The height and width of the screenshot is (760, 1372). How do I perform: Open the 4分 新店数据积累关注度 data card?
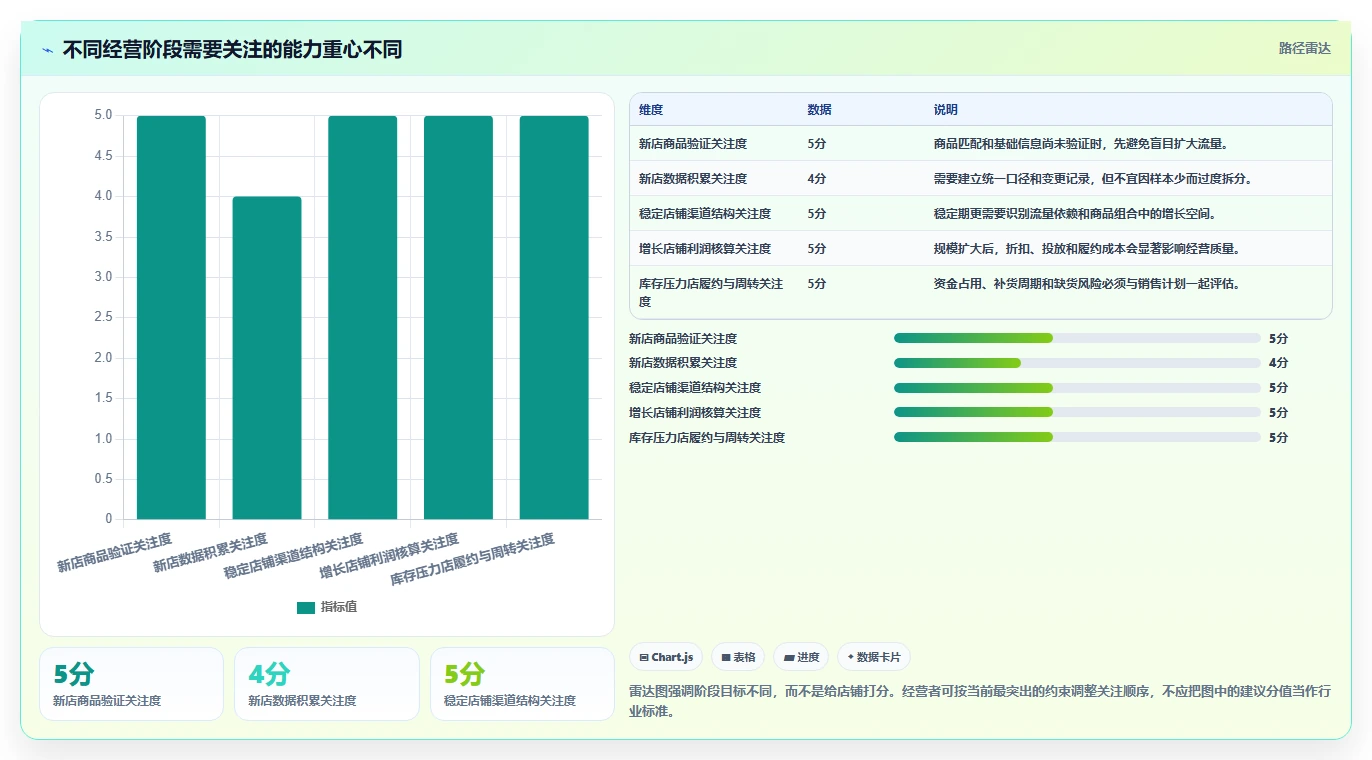(327, 684)
